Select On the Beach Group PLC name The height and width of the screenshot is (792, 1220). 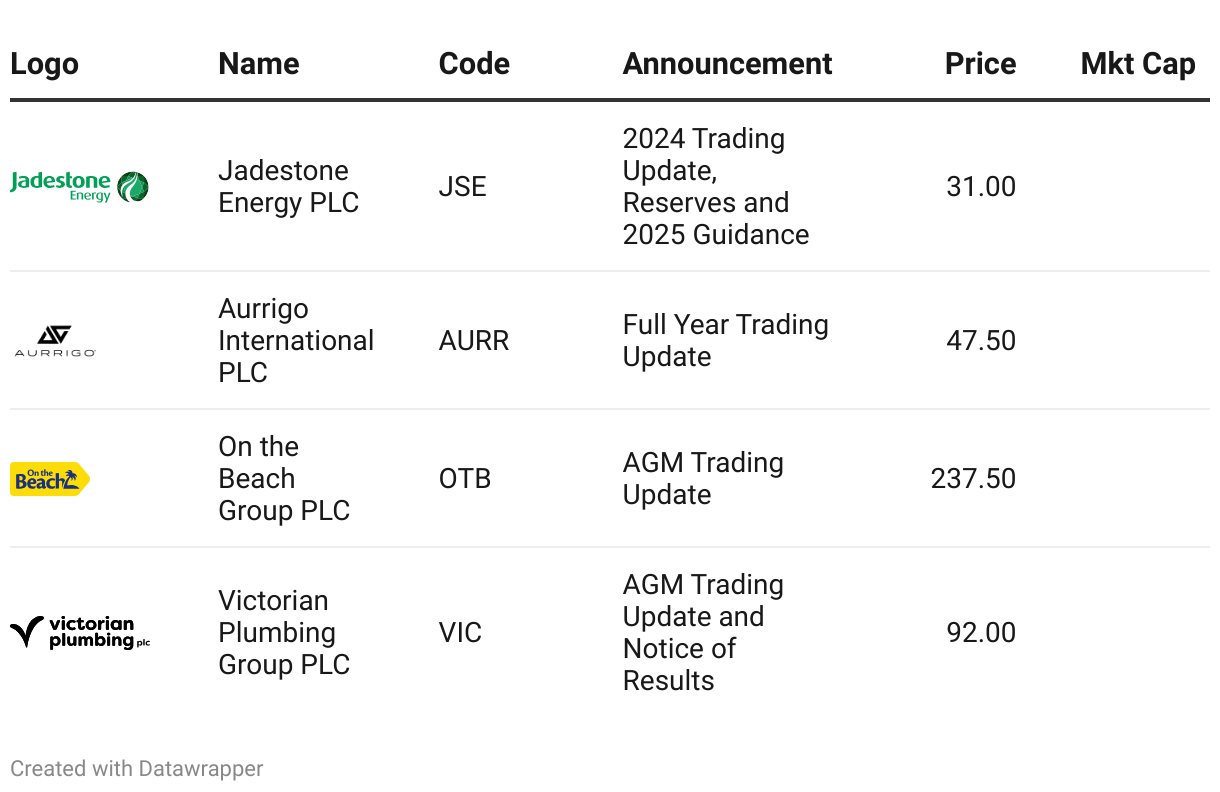click(283, 478)
